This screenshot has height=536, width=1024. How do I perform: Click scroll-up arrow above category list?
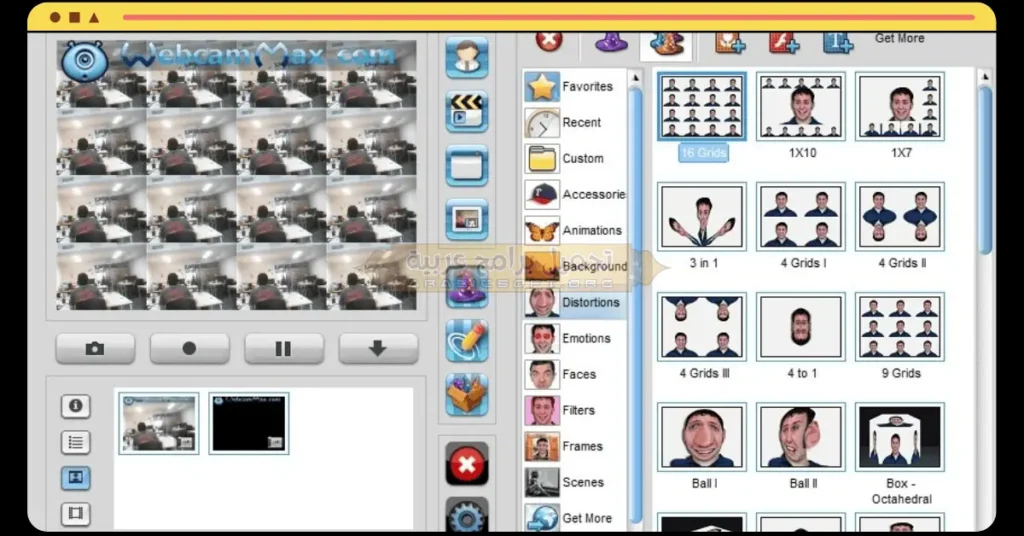[x=635, y=78]
